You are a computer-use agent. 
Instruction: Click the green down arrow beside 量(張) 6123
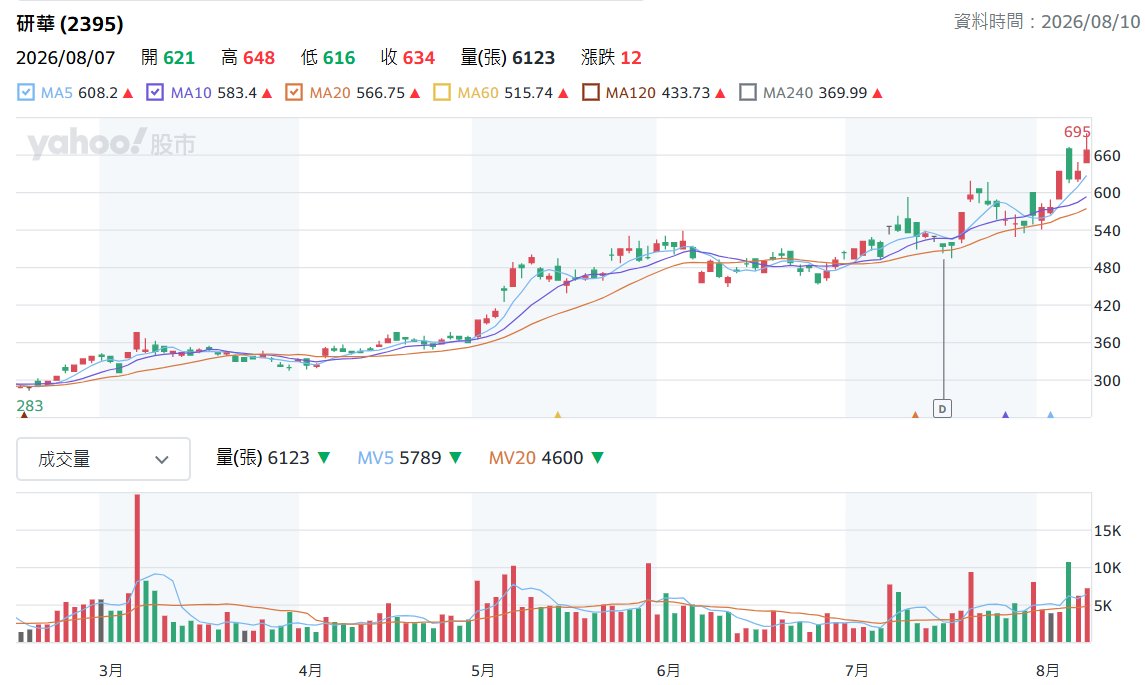(324, 458)
